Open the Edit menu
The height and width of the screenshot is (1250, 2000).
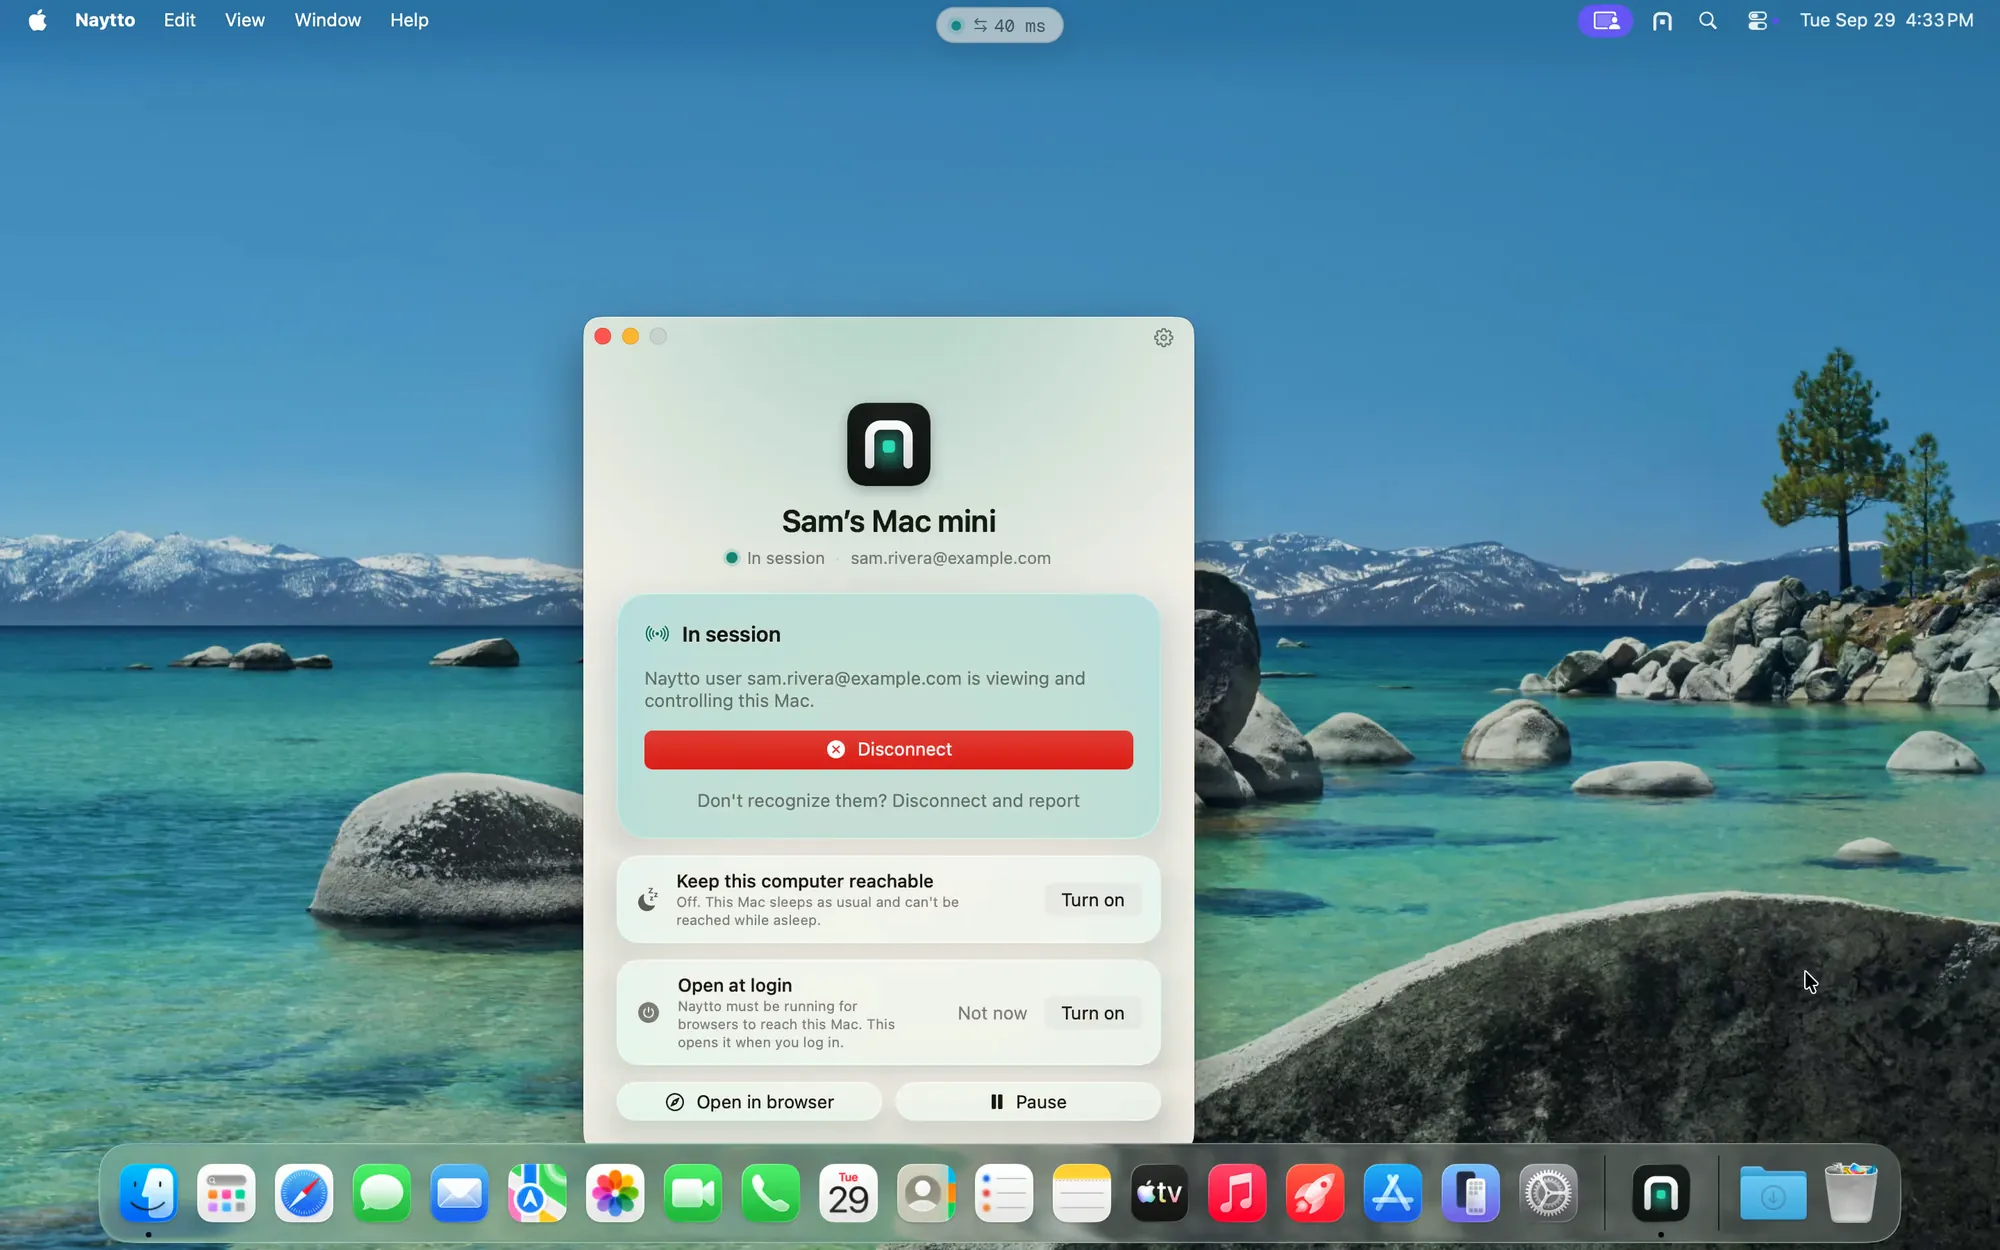click(179, 20)
